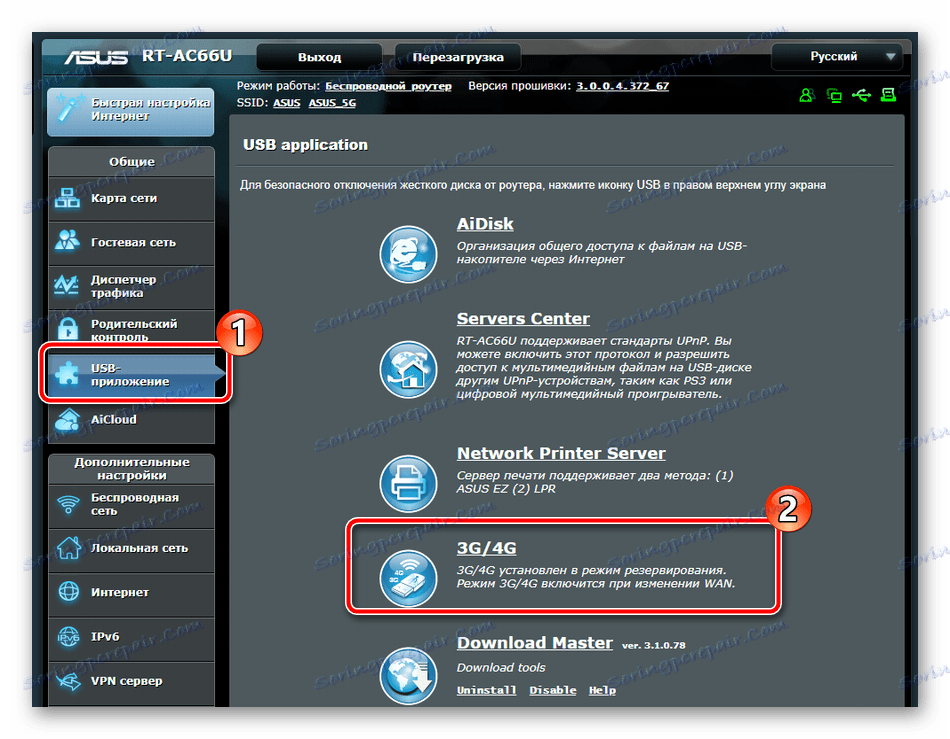Click the Help link under Download Master
This screenshot has width=950, height=739.
[602, 690]
